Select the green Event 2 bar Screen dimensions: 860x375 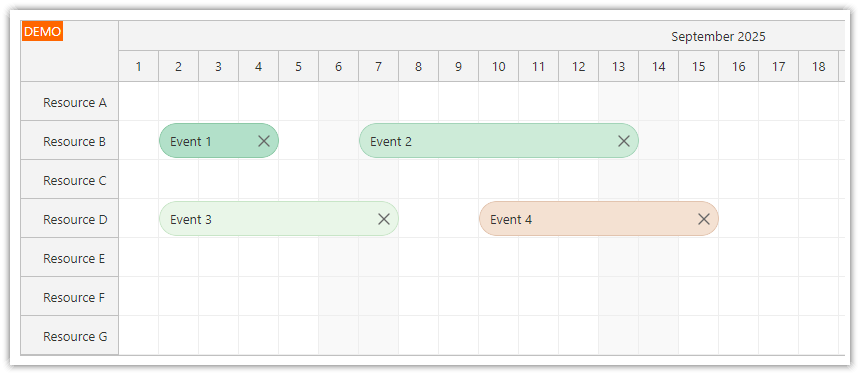[x=499, y=141]
